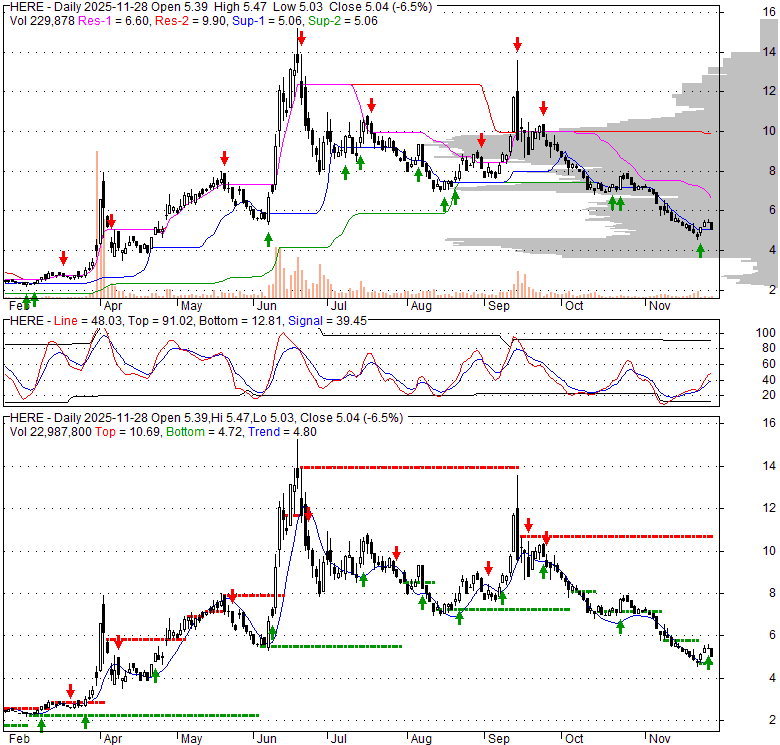The width and height of the screenshot is (780, 745).
Task: Click the green buy arrow at the November low in the top chart
Action: (x=700, y=250)
